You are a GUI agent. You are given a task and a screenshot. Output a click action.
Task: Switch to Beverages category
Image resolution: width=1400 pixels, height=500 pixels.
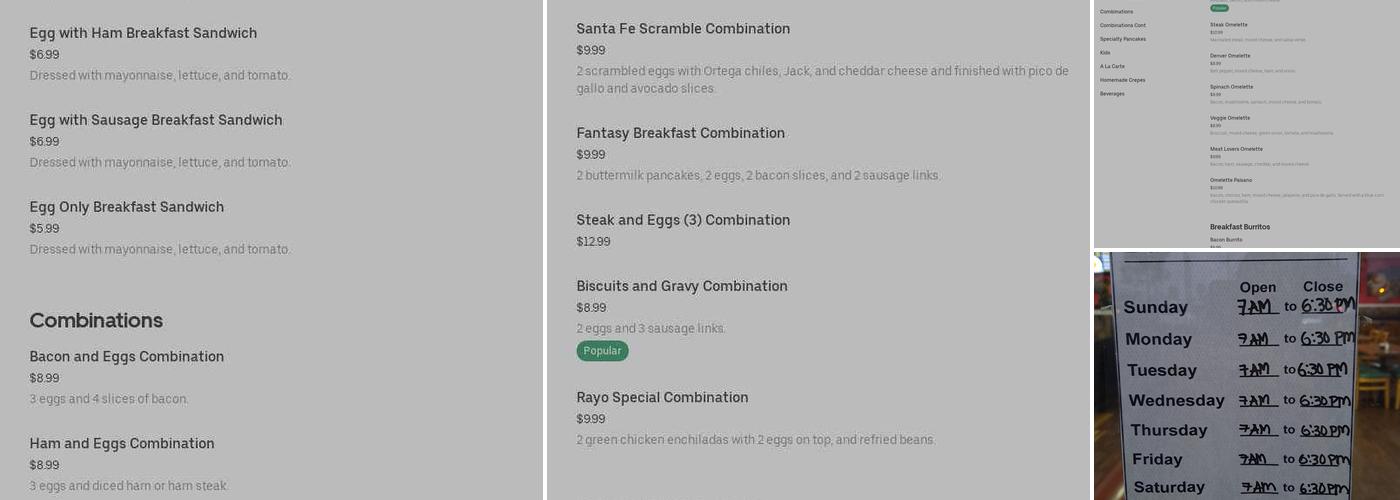(x=1112, y=94)
